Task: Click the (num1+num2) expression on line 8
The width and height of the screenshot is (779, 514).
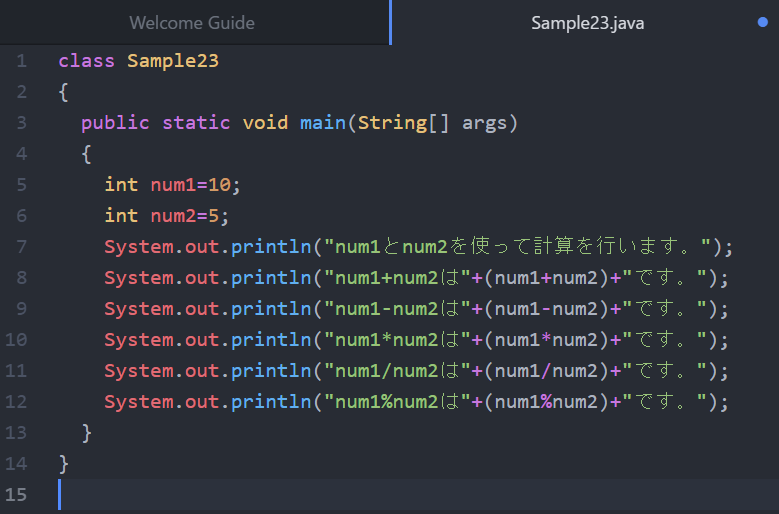Action: (x=546, y=278)
